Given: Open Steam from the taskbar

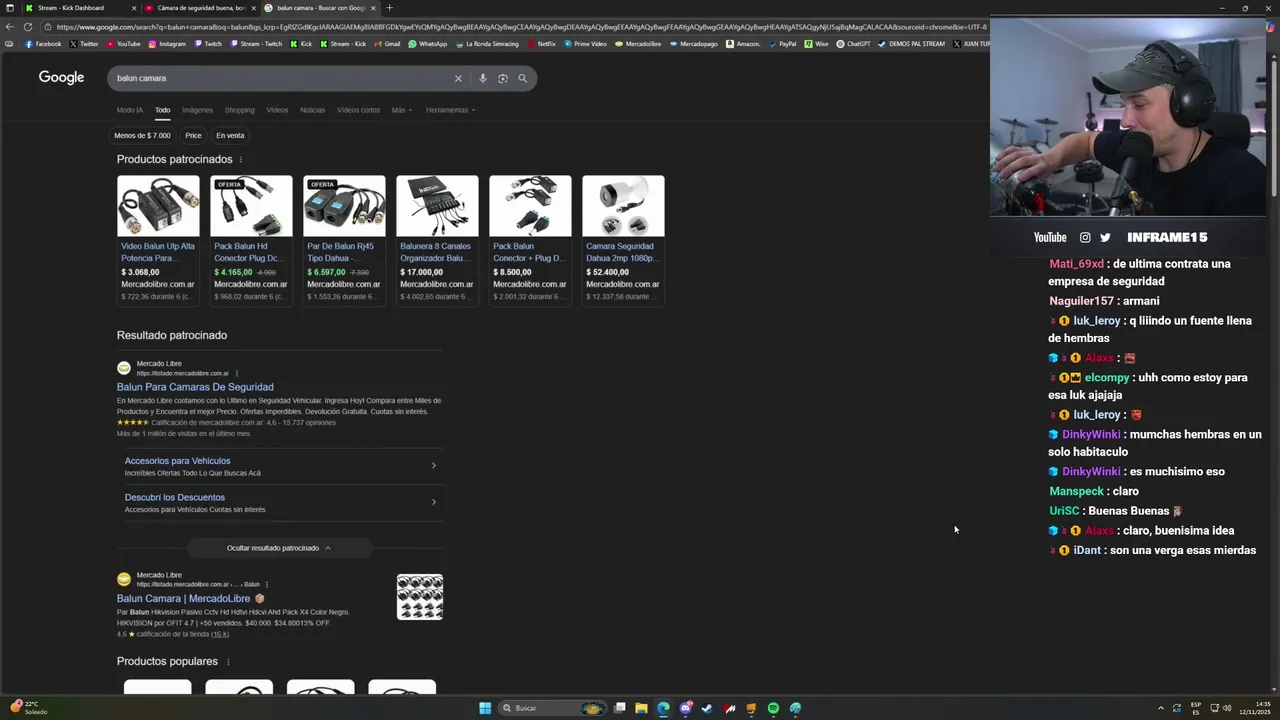Looking at the screenshot, I should point(707,708).
